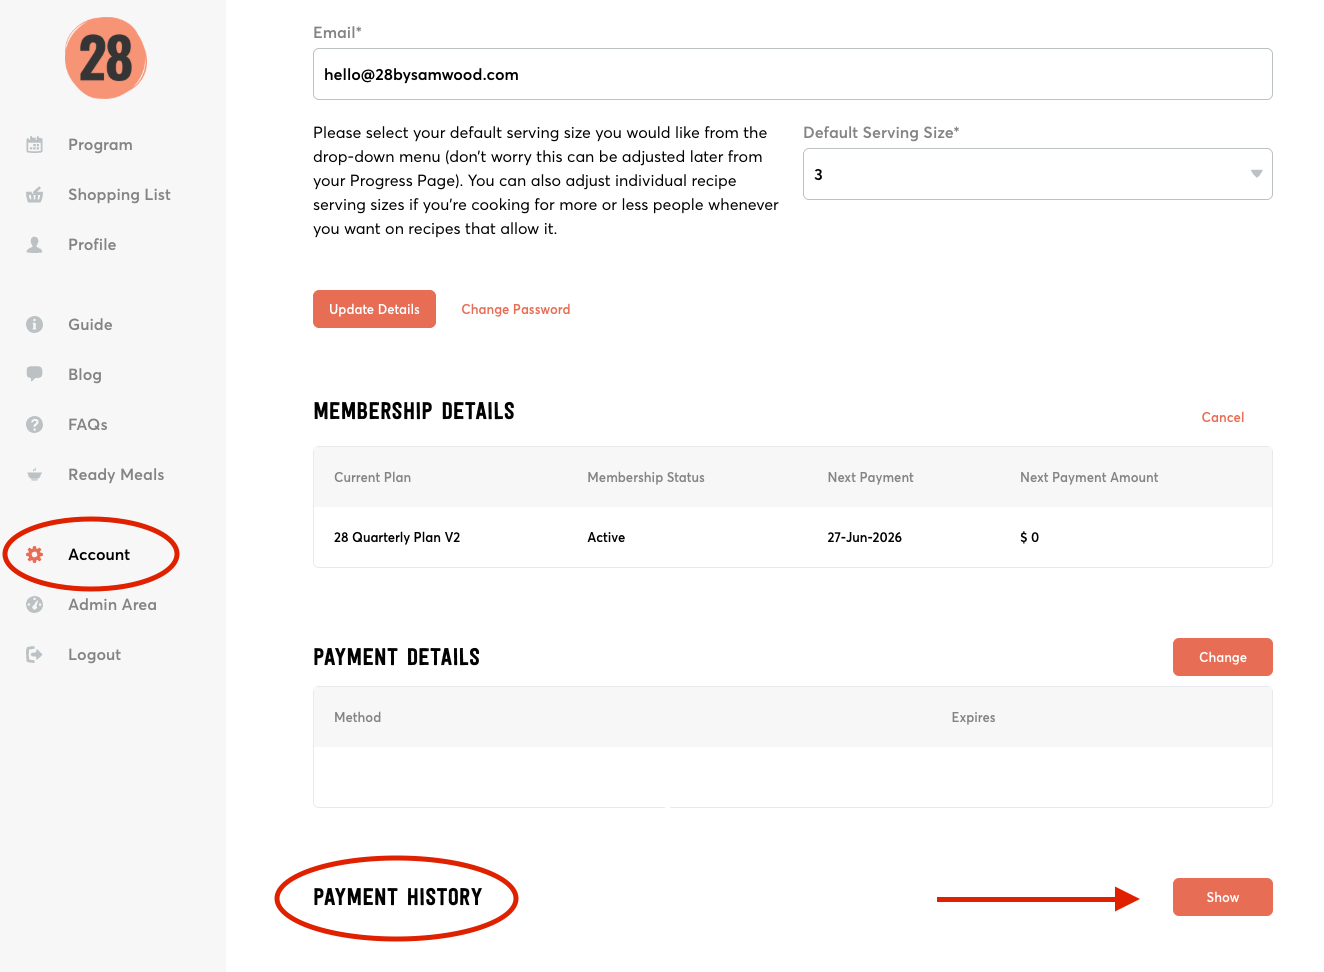Screen dimensions: 1324x972
Task: Cancel the membership via Cancel link
Action: point(1222,418)
